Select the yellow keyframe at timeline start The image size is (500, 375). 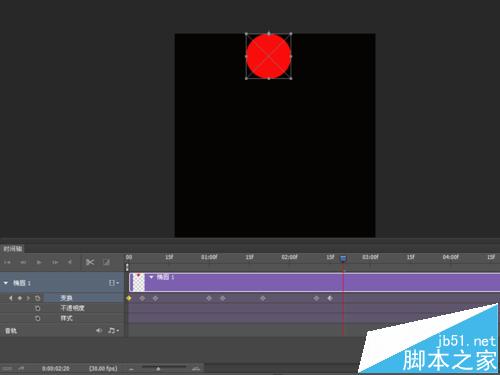point(129,298)
